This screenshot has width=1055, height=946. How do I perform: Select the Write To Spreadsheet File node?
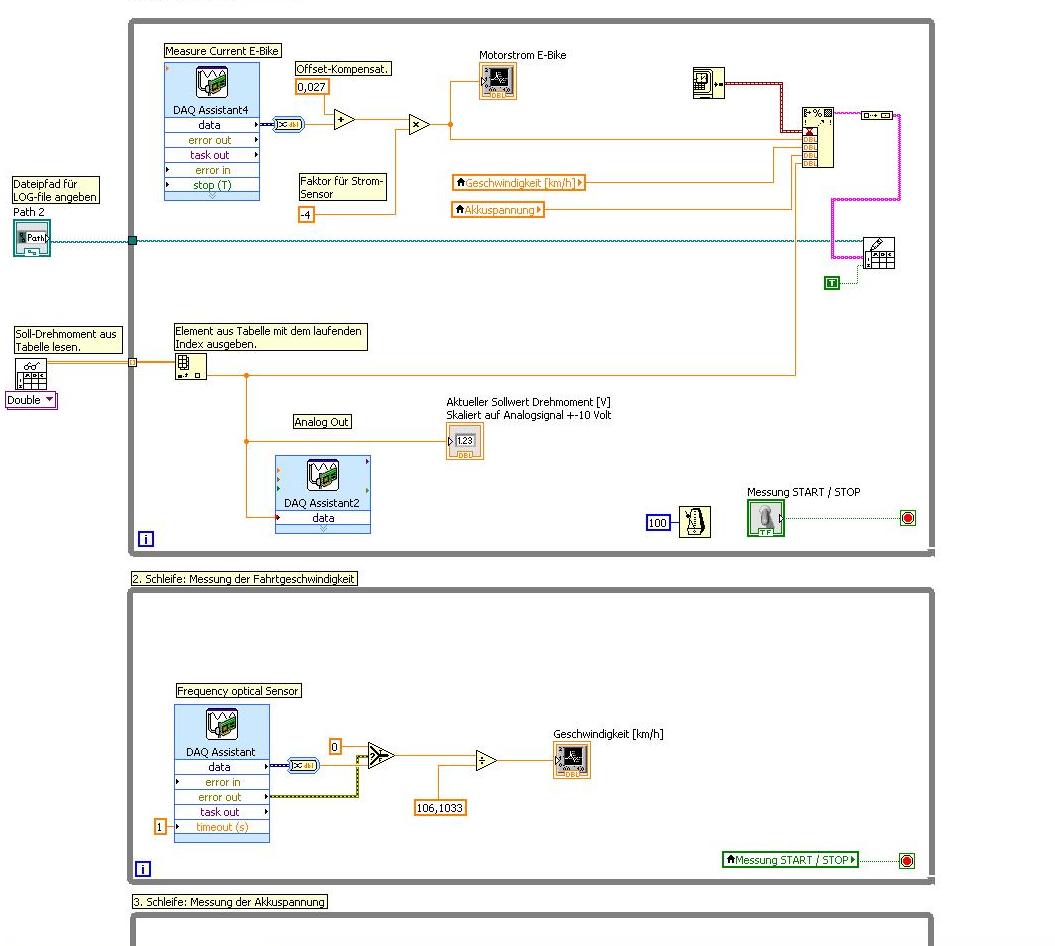coord(879,253)
